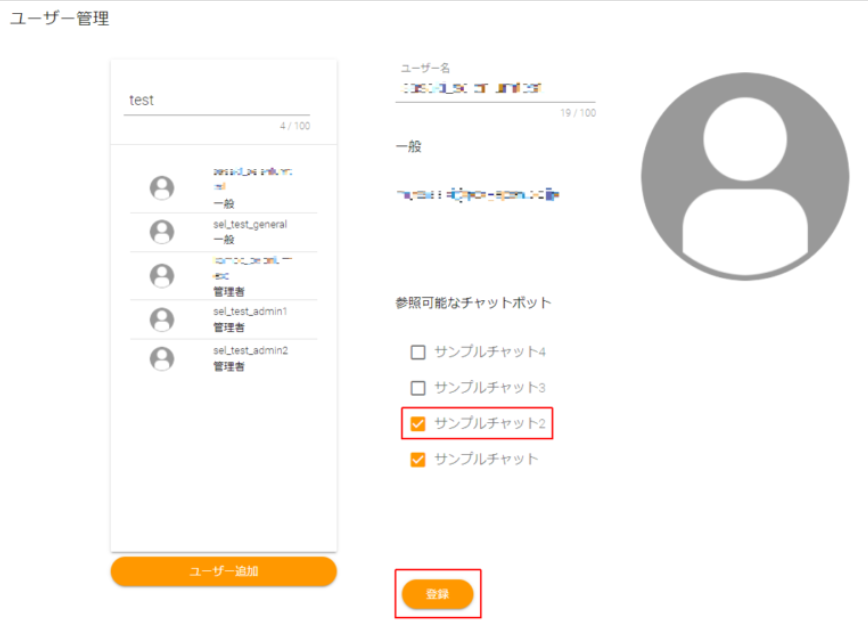Click the 参照可能なチャットボット section label
The image size is (868, 622).
point(473,303)
